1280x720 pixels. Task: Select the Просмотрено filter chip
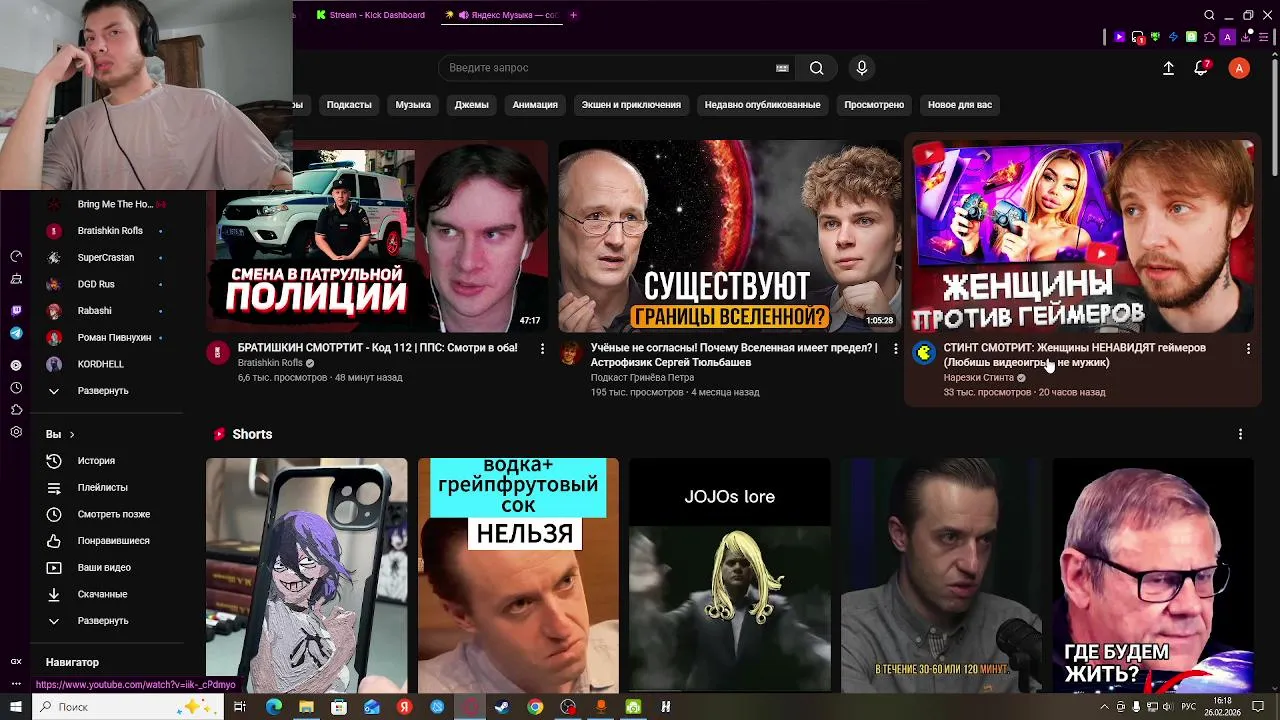click(x=874, y=105)
